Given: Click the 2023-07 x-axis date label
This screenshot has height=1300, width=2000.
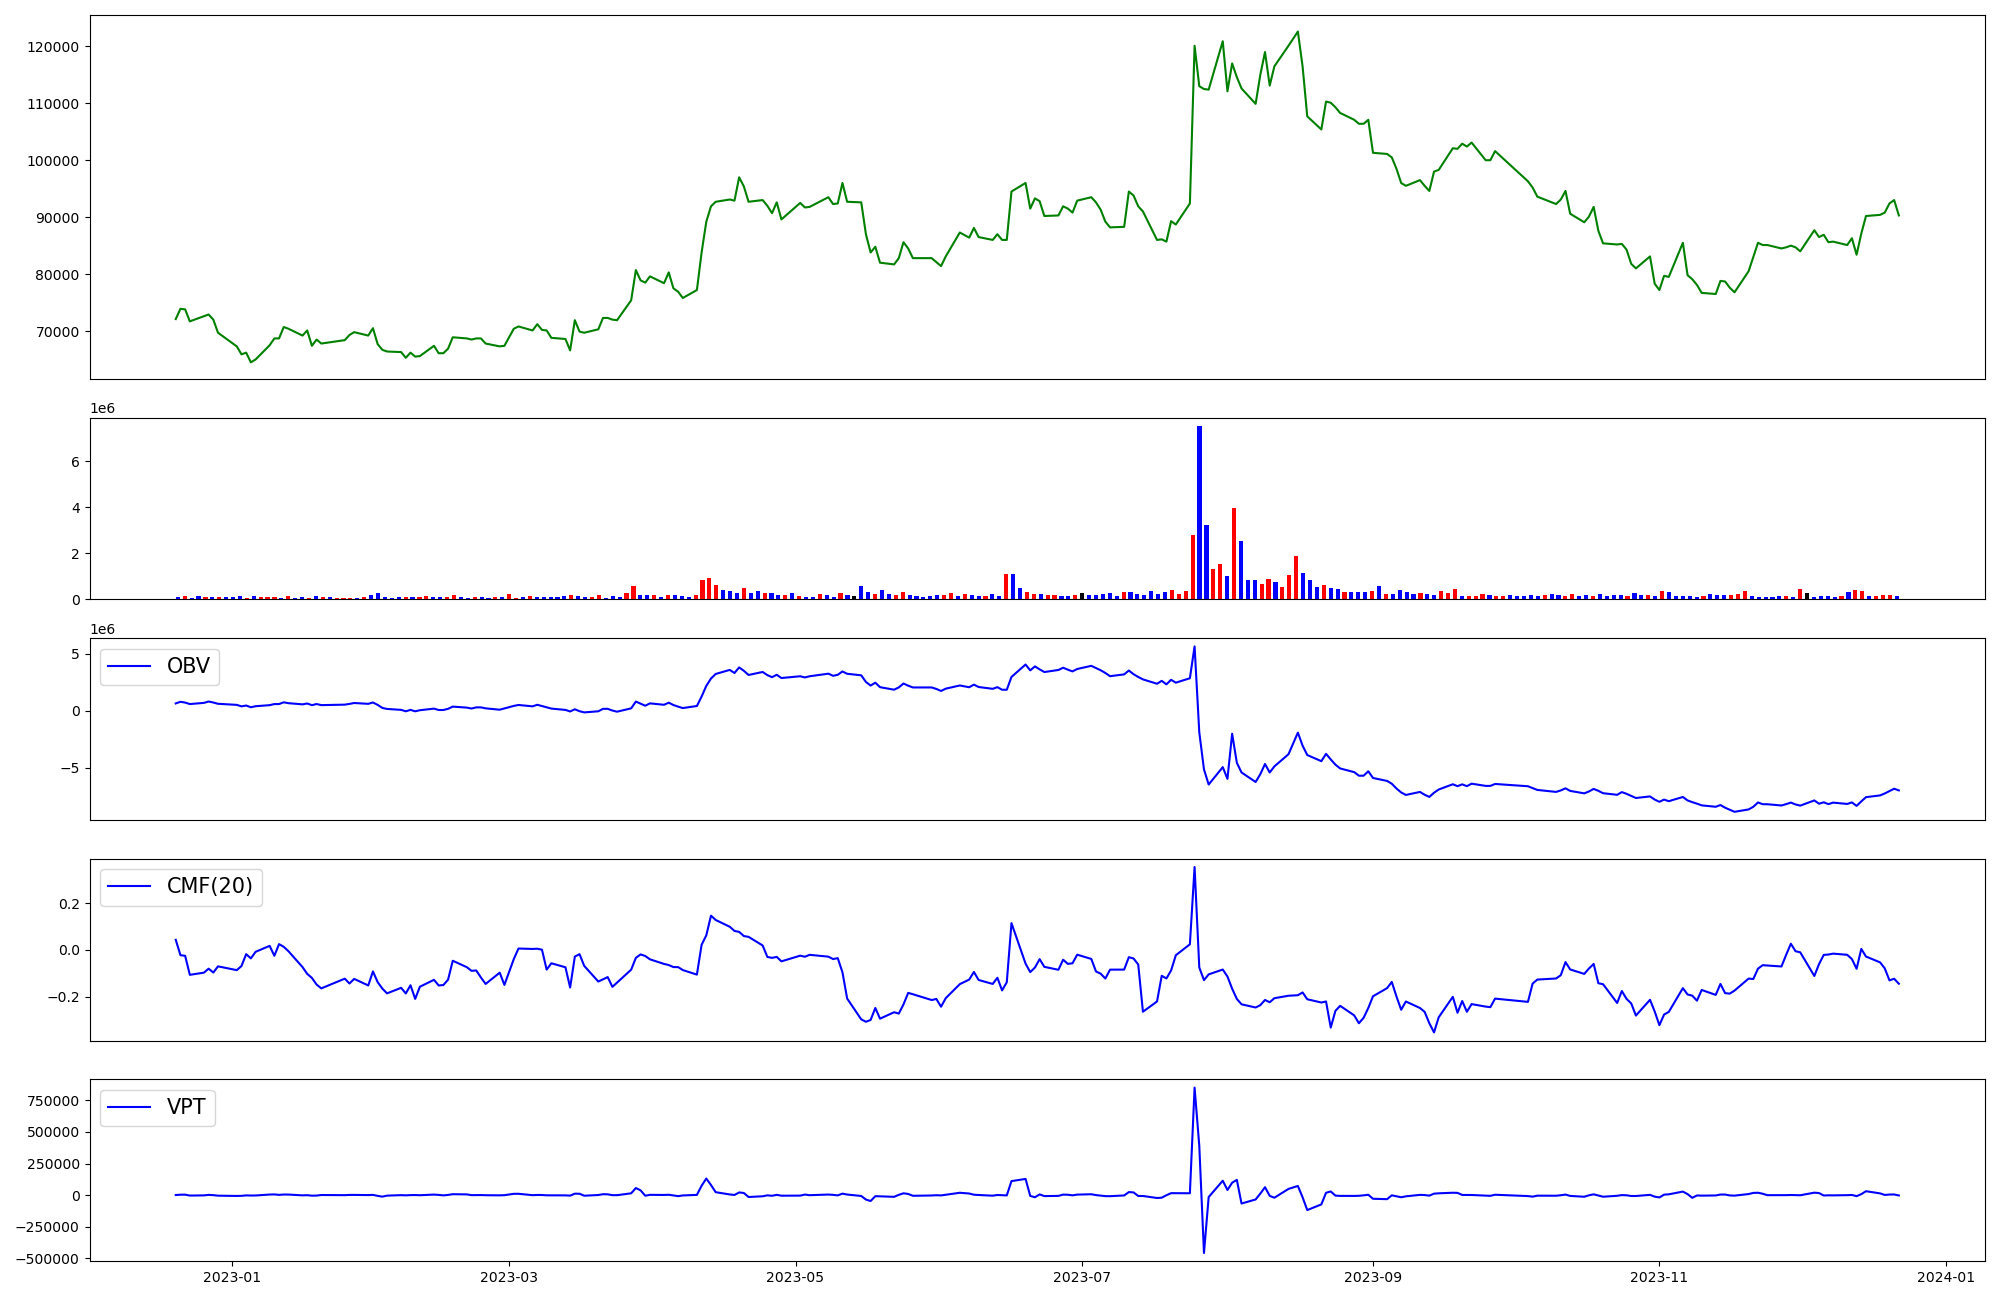Looking at the screenshot, I should click(x=1081, y=1277).
